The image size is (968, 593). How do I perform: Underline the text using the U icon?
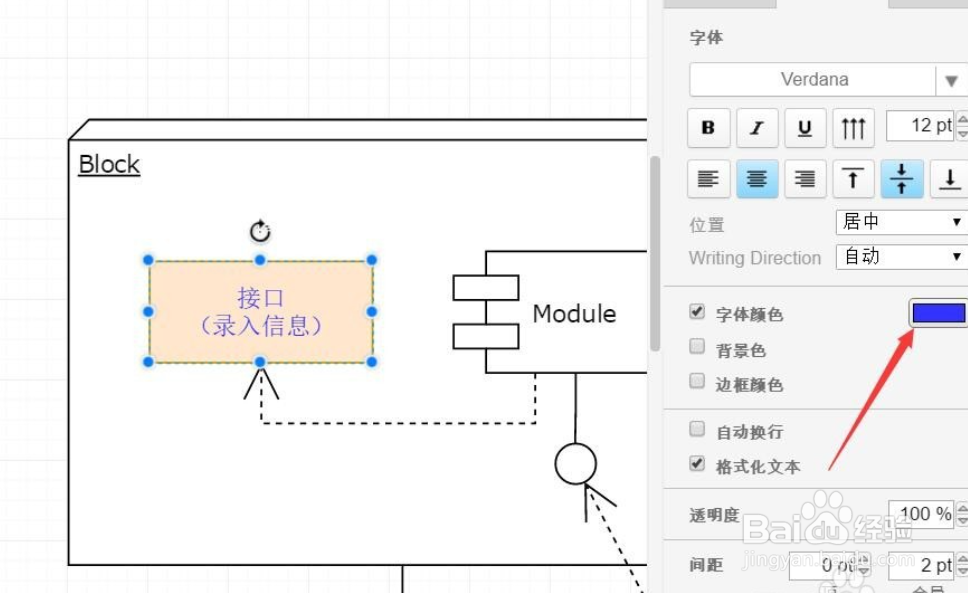805,128
